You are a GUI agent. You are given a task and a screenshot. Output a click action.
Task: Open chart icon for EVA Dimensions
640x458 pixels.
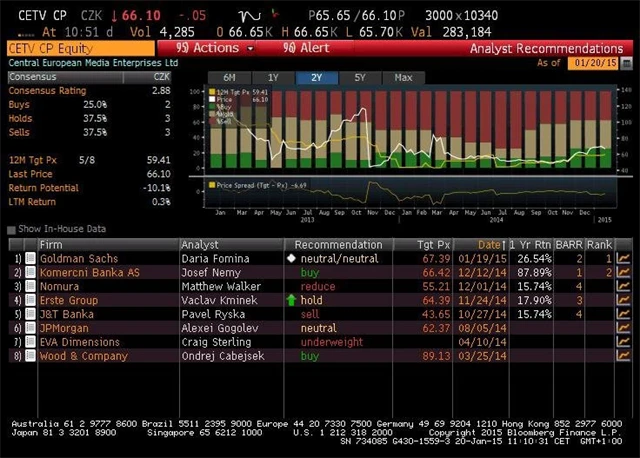(x=624, y=342)
